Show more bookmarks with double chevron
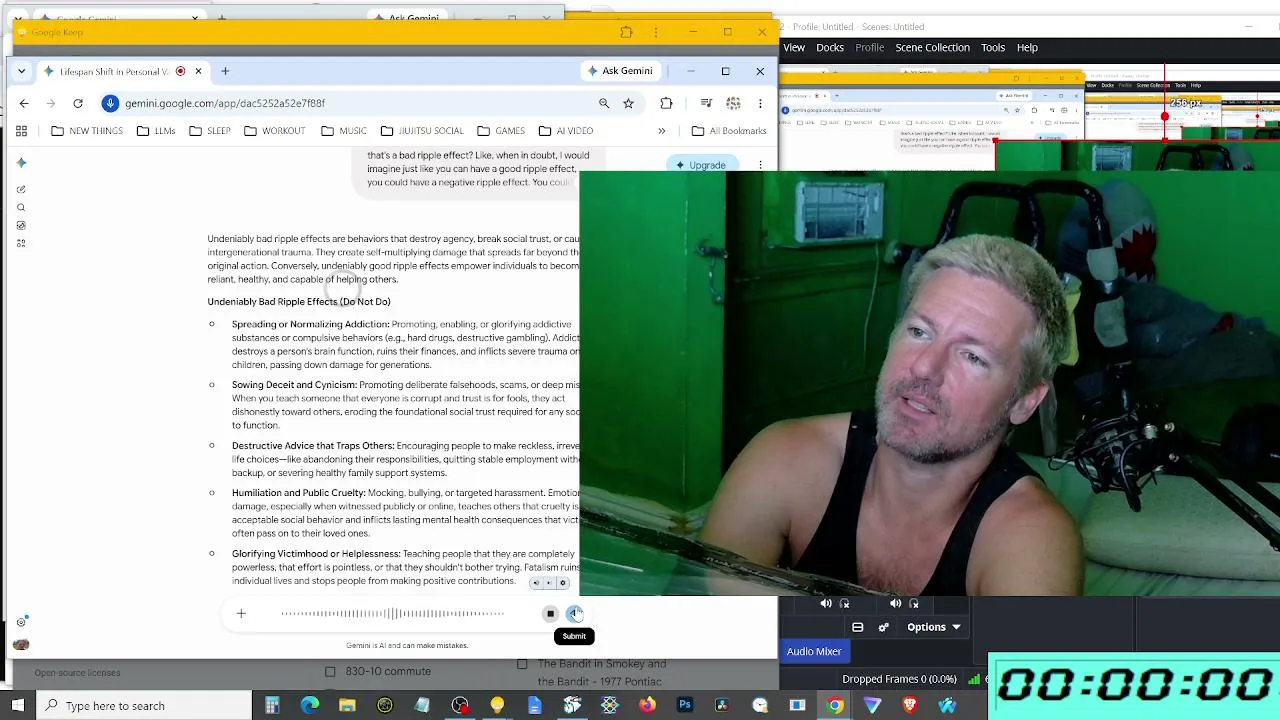 tap(661, 131)
